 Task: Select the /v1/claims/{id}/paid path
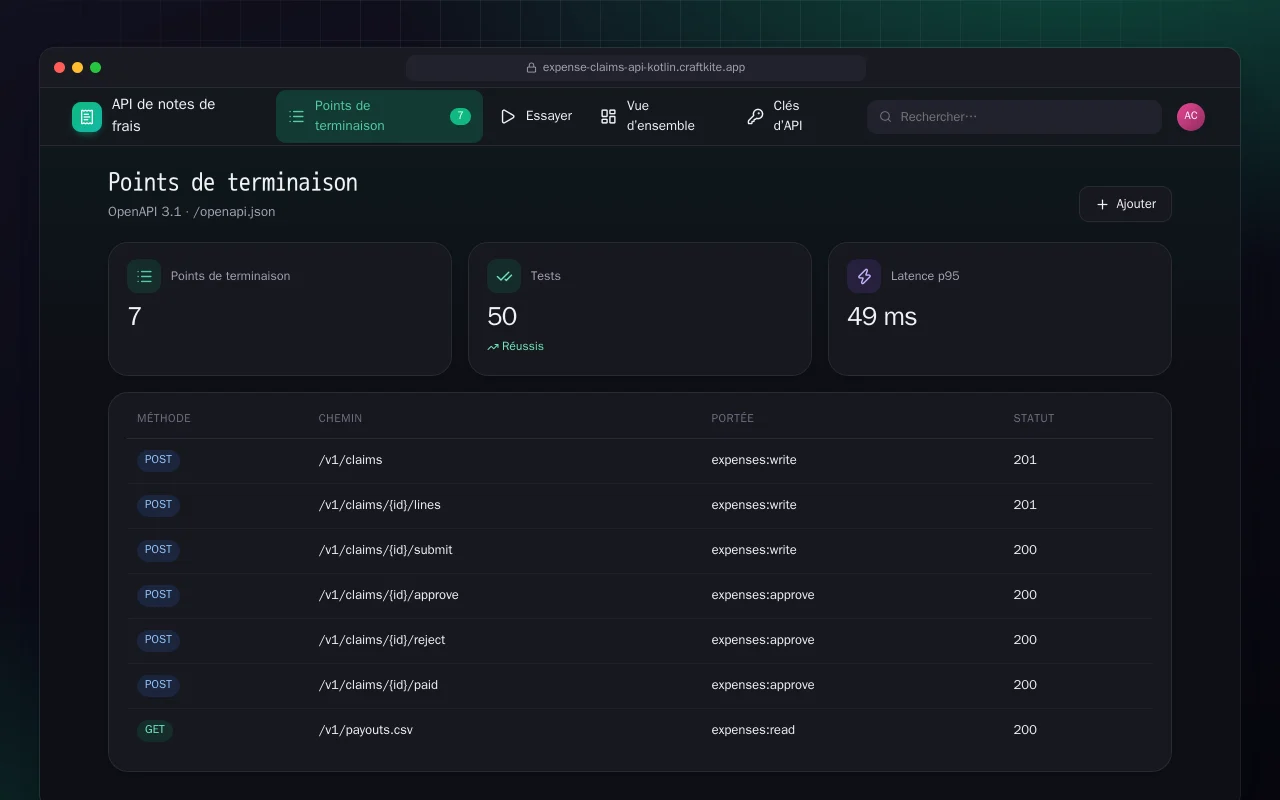pyautogui.click(x=378, y=685)
